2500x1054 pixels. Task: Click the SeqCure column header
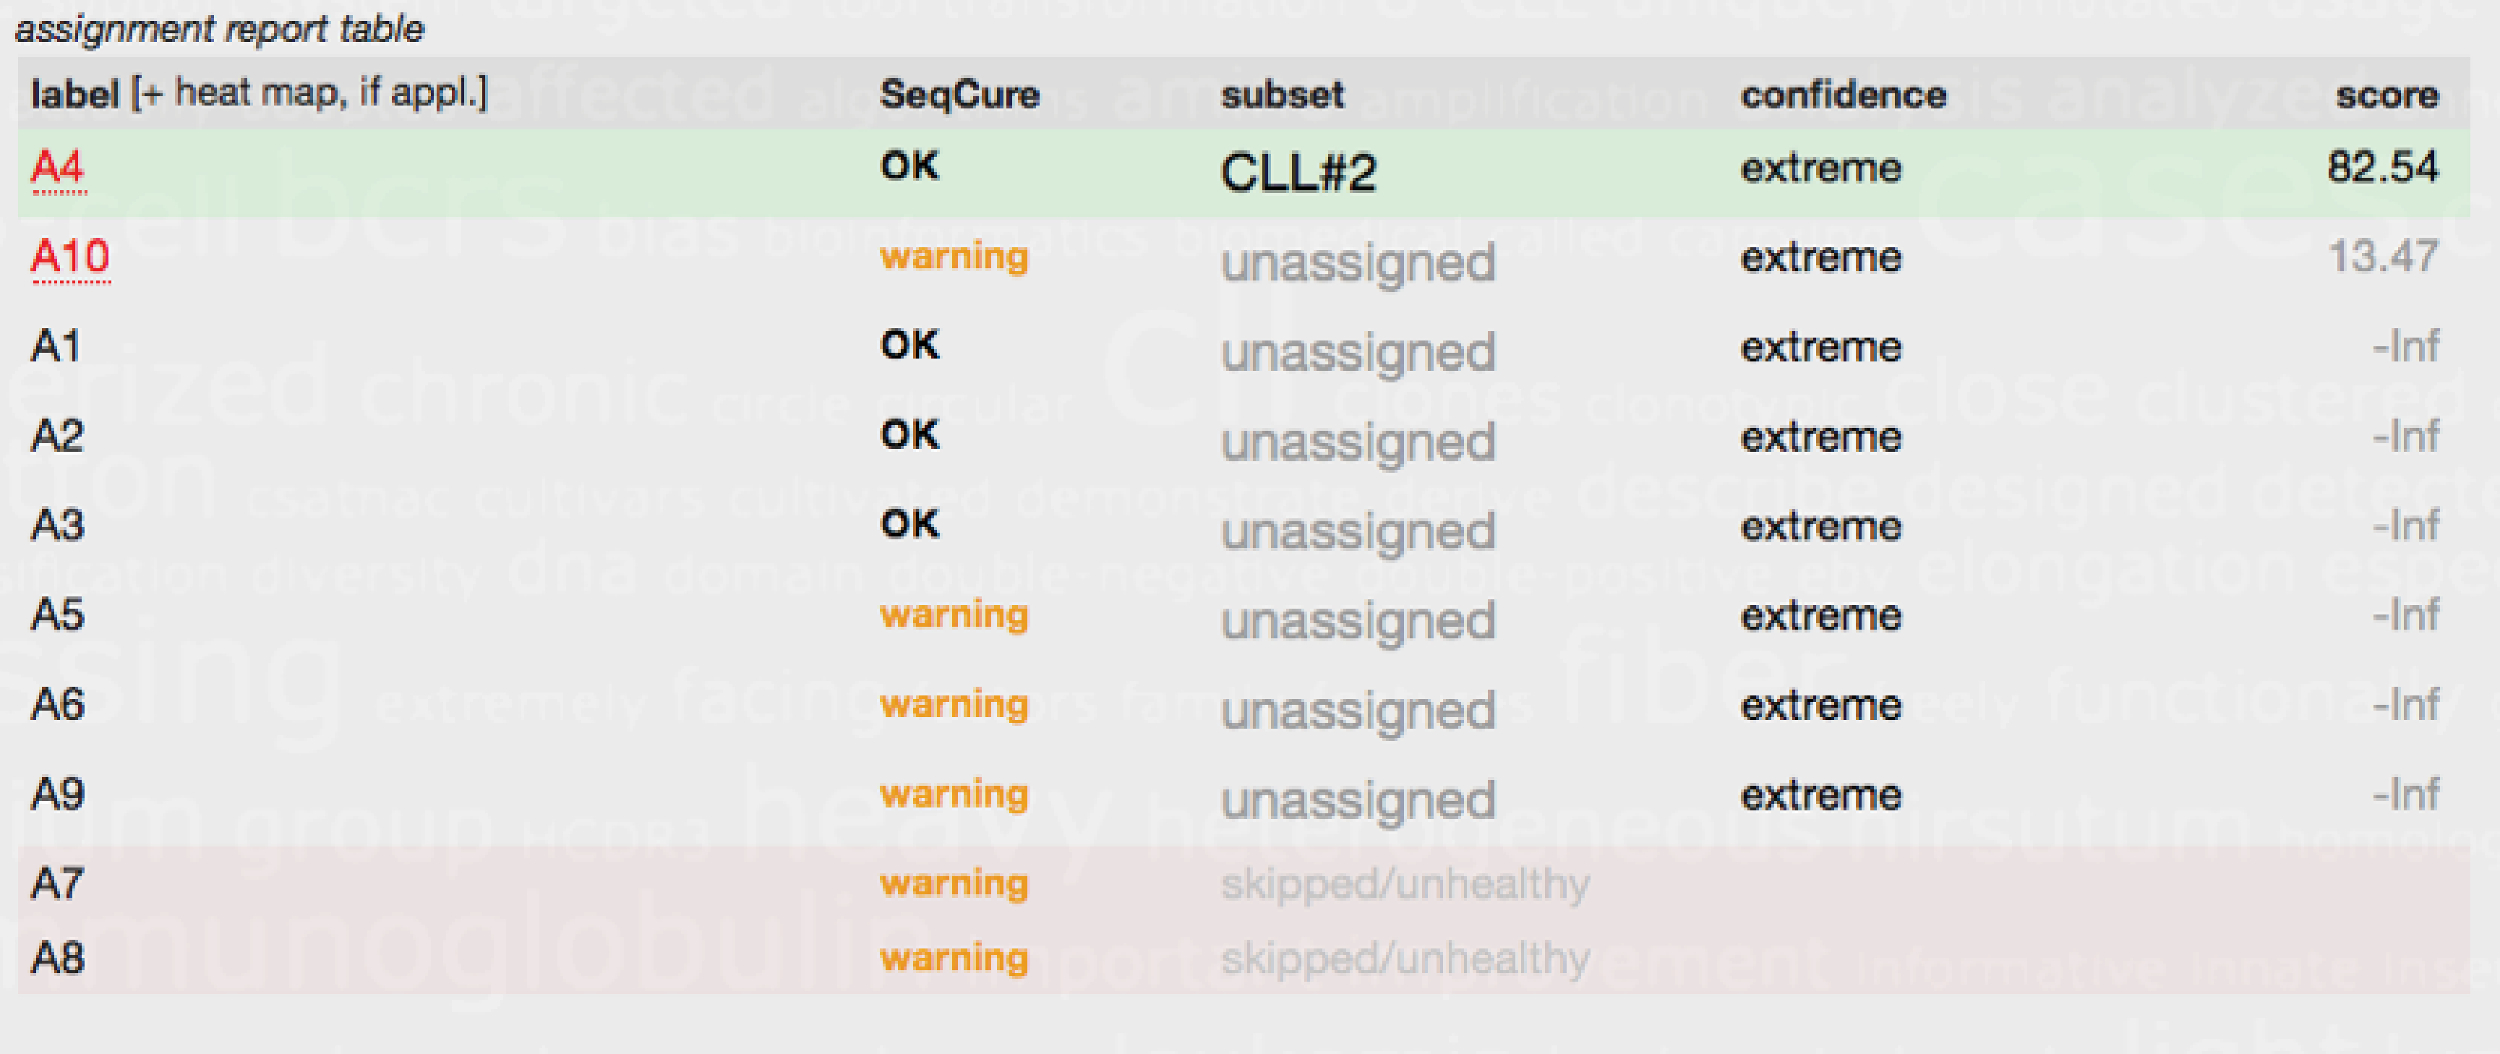(x=959, y=95)
